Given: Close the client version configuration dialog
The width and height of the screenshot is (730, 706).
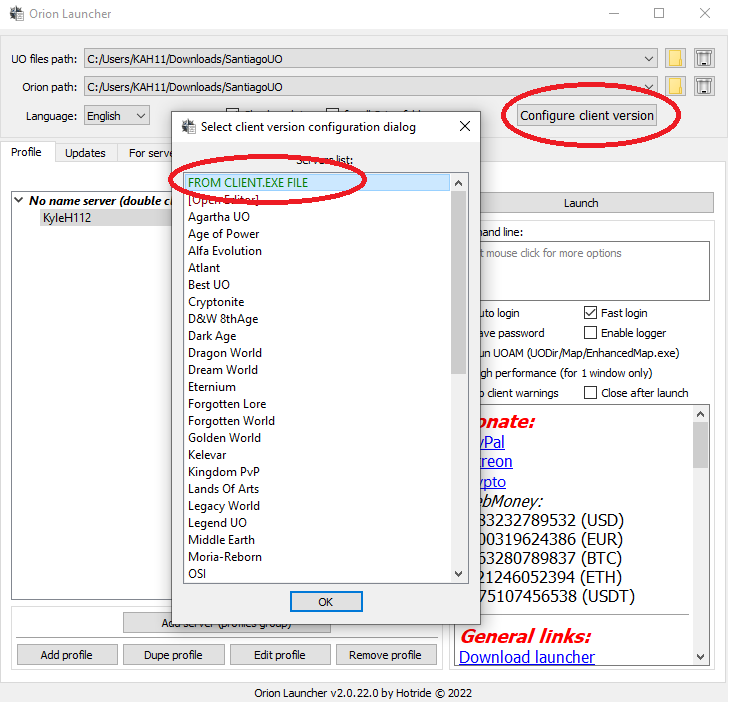Looking at the screenshot, I should 464,127.
